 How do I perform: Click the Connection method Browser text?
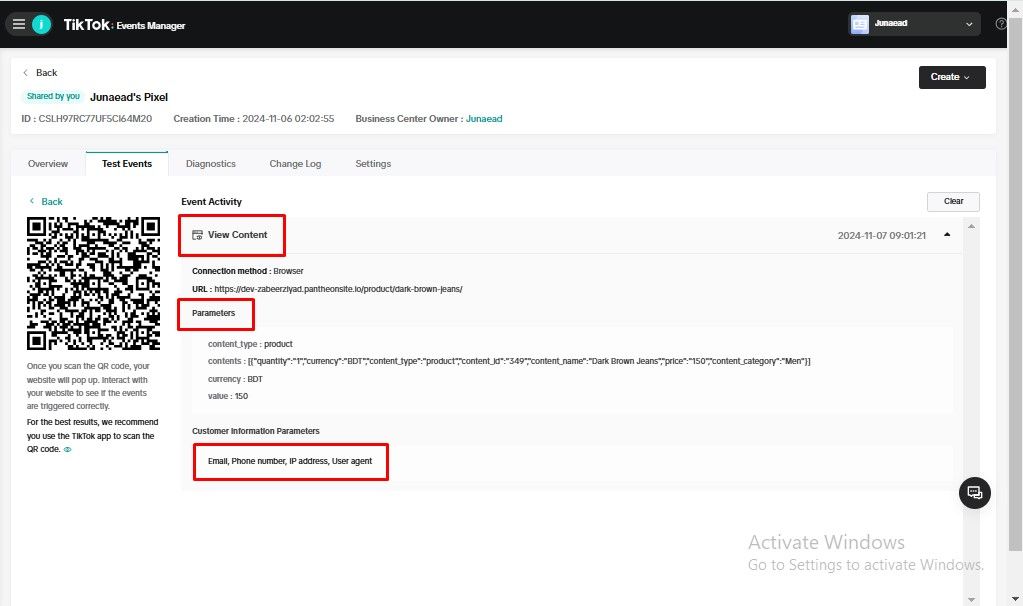pos(247,271)
